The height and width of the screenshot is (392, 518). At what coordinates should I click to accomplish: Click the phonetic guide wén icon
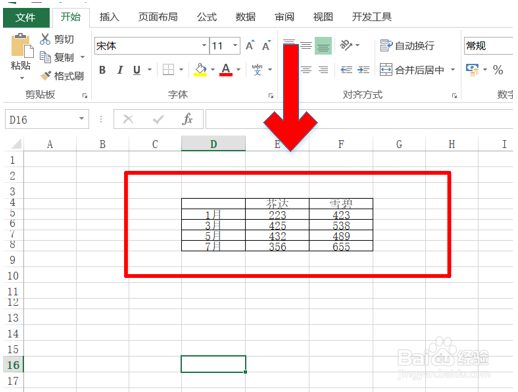(257, 70)
